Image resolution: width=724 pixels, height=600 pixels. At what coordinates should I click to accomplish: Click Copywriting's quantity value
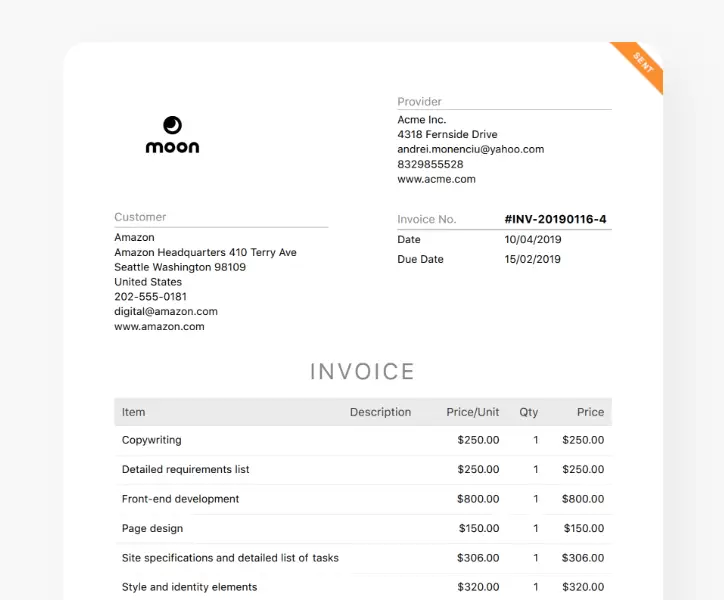pyautogui.click(x=536, y=440)
